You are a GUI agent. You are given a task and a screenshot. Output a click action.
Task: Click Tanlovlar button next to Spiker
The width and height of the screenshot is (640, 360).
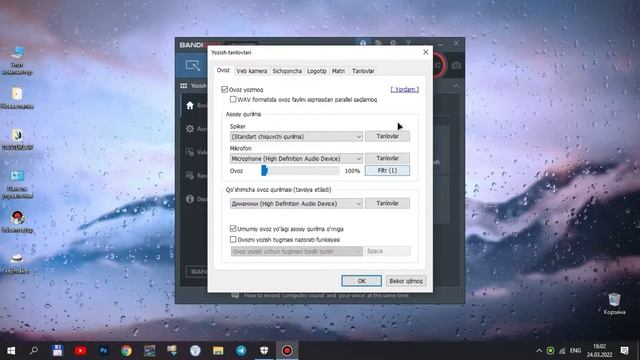[387, 136]
